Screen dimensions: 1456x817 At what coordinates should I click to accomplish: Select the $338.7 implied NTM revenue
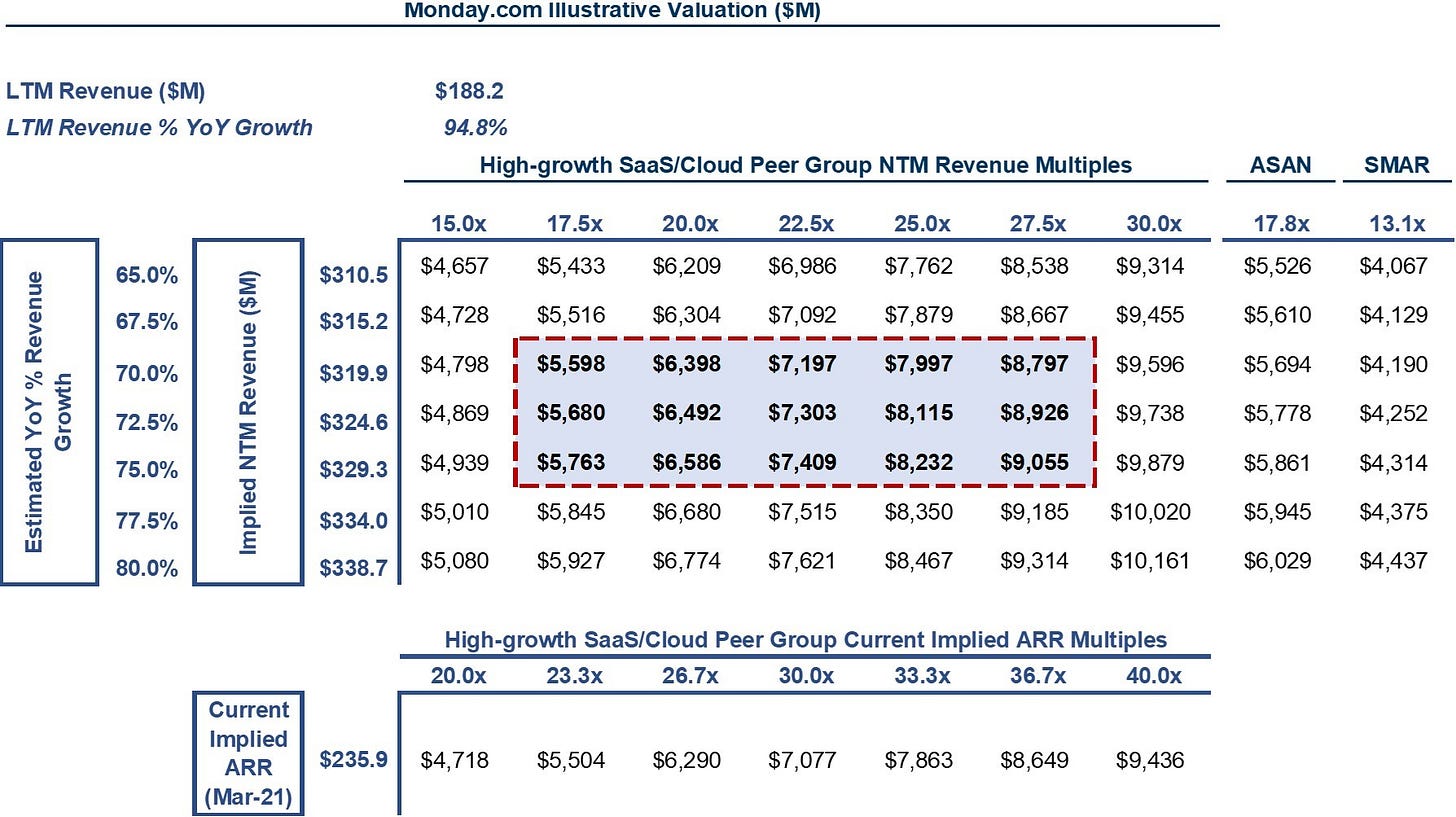pos(354,568)
